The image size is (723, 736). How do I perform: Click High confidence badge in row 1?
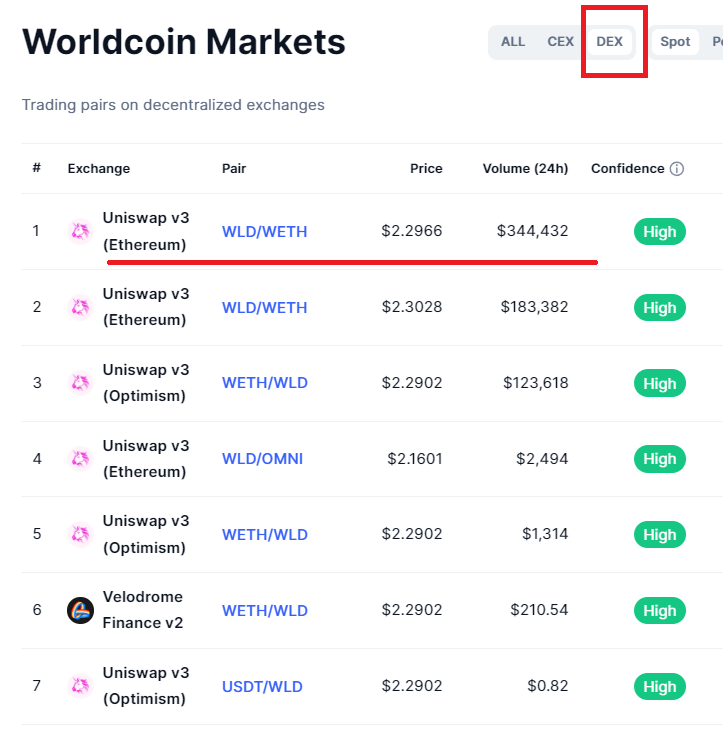point(659,232)
